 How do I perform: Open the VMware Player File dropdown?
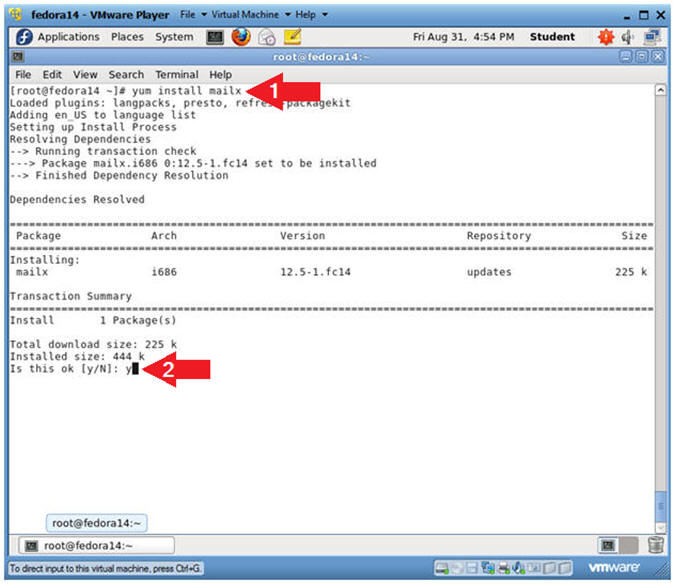tap(193, 15)
